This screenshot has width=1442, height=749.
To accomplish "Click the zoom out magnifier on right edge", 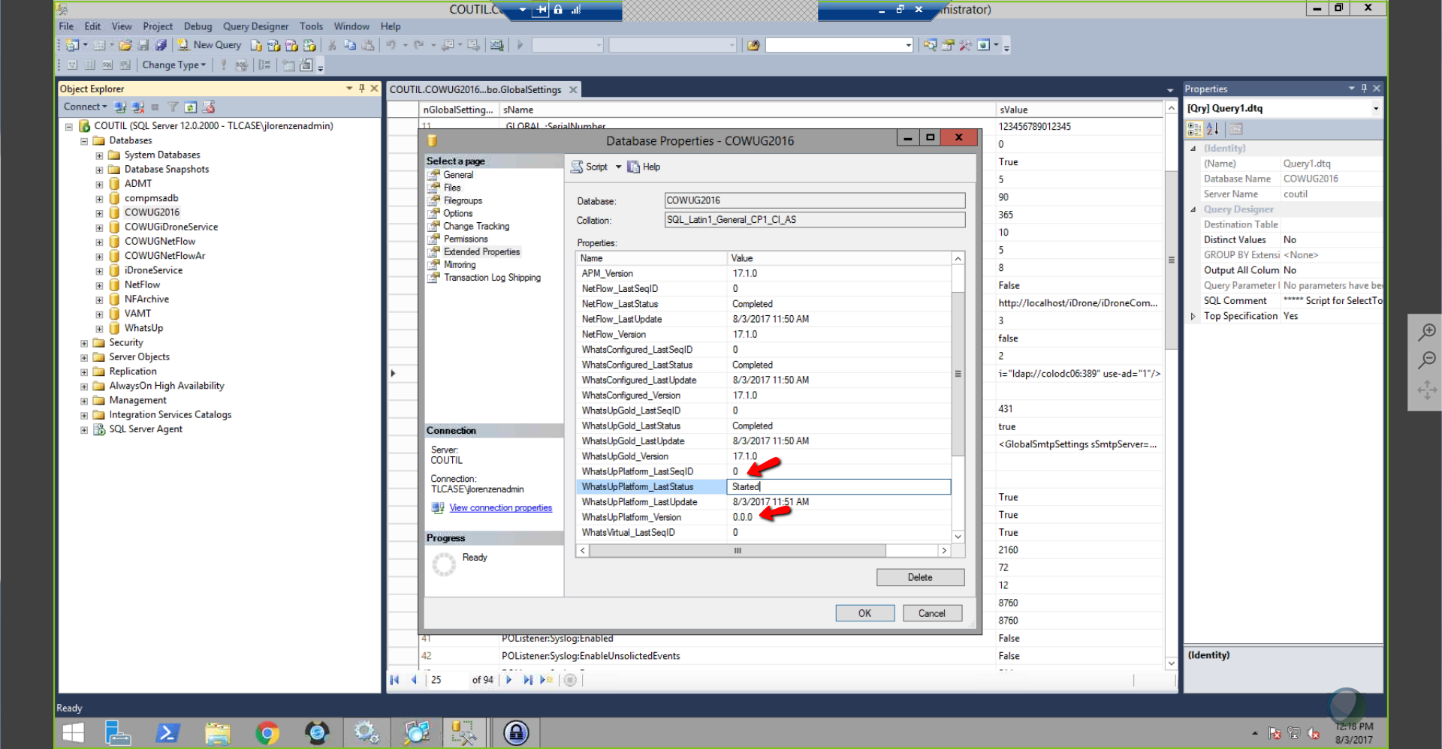I will [1427, 360].
